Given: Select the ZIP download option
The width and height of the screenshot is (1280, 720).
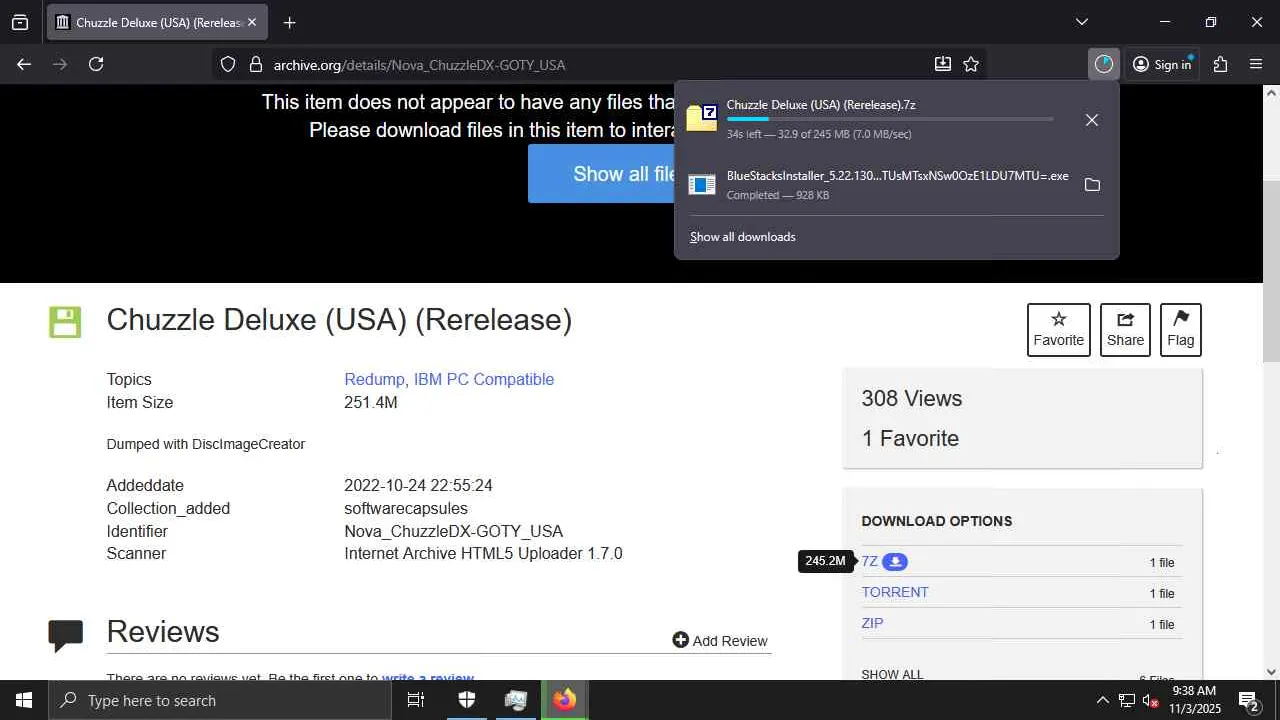Looking at the screenshot, I should [x=872, y=623].
